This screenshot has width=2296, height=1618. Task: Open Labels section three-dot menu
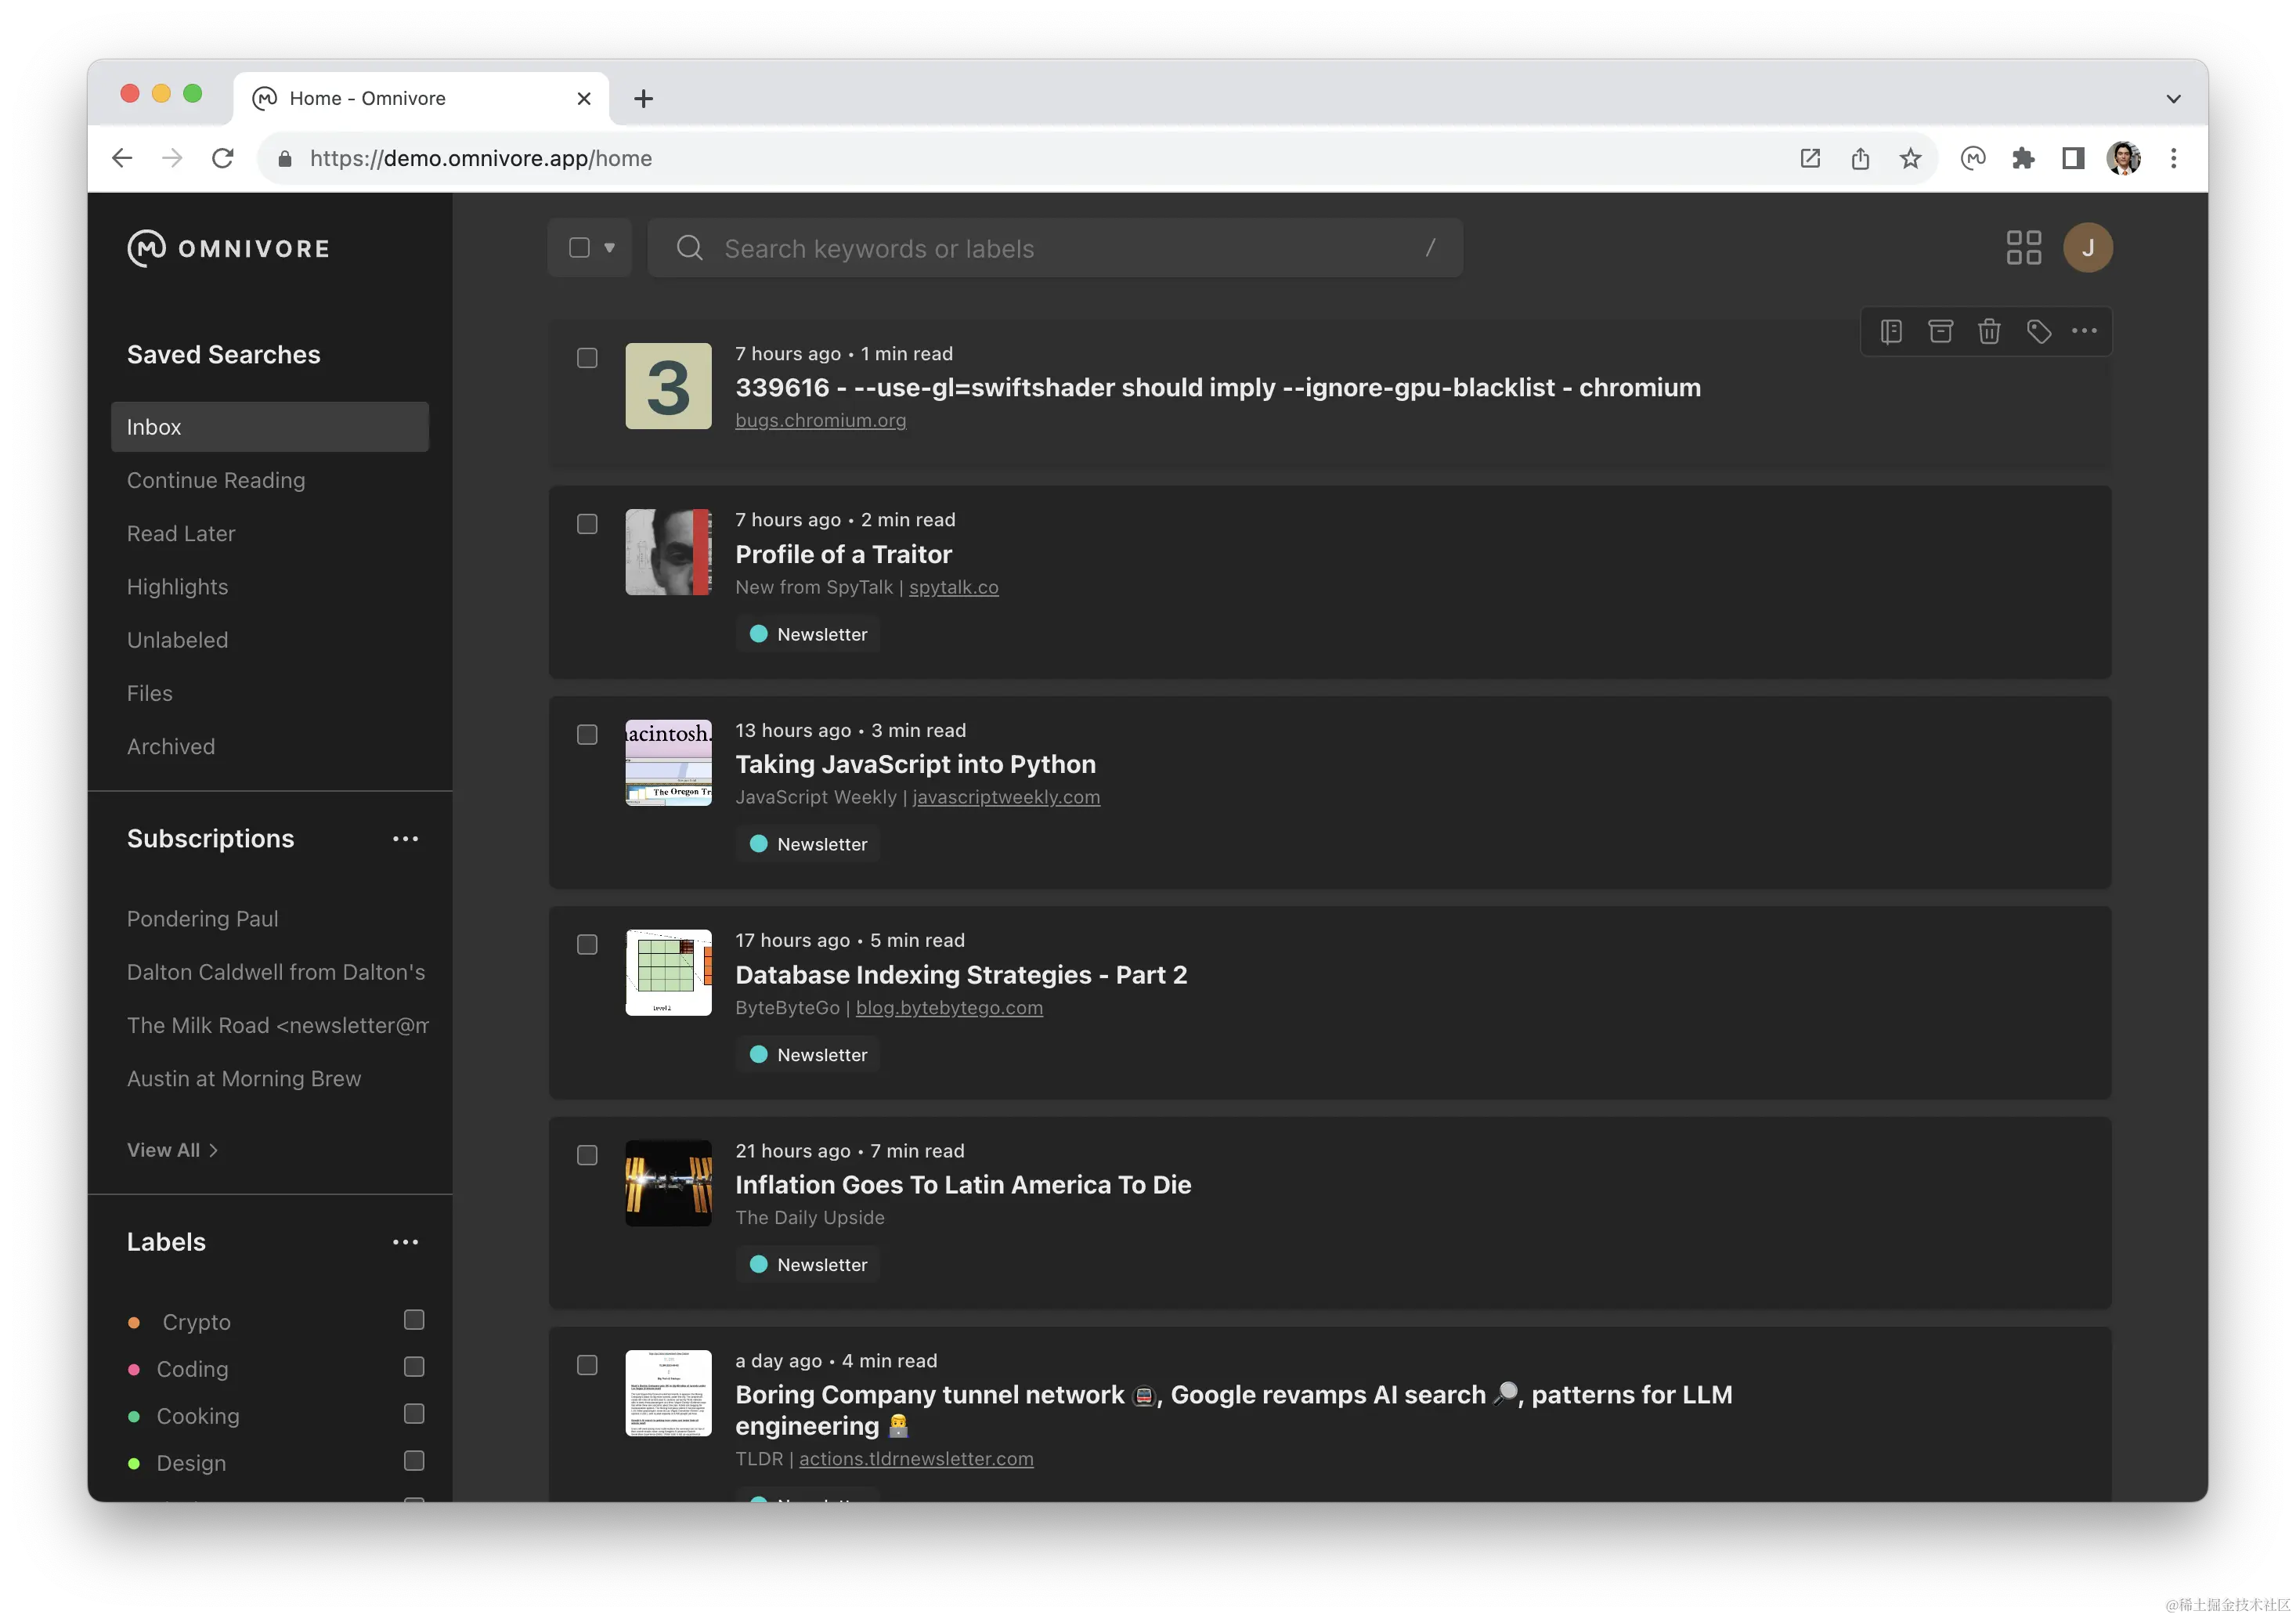405,1242
